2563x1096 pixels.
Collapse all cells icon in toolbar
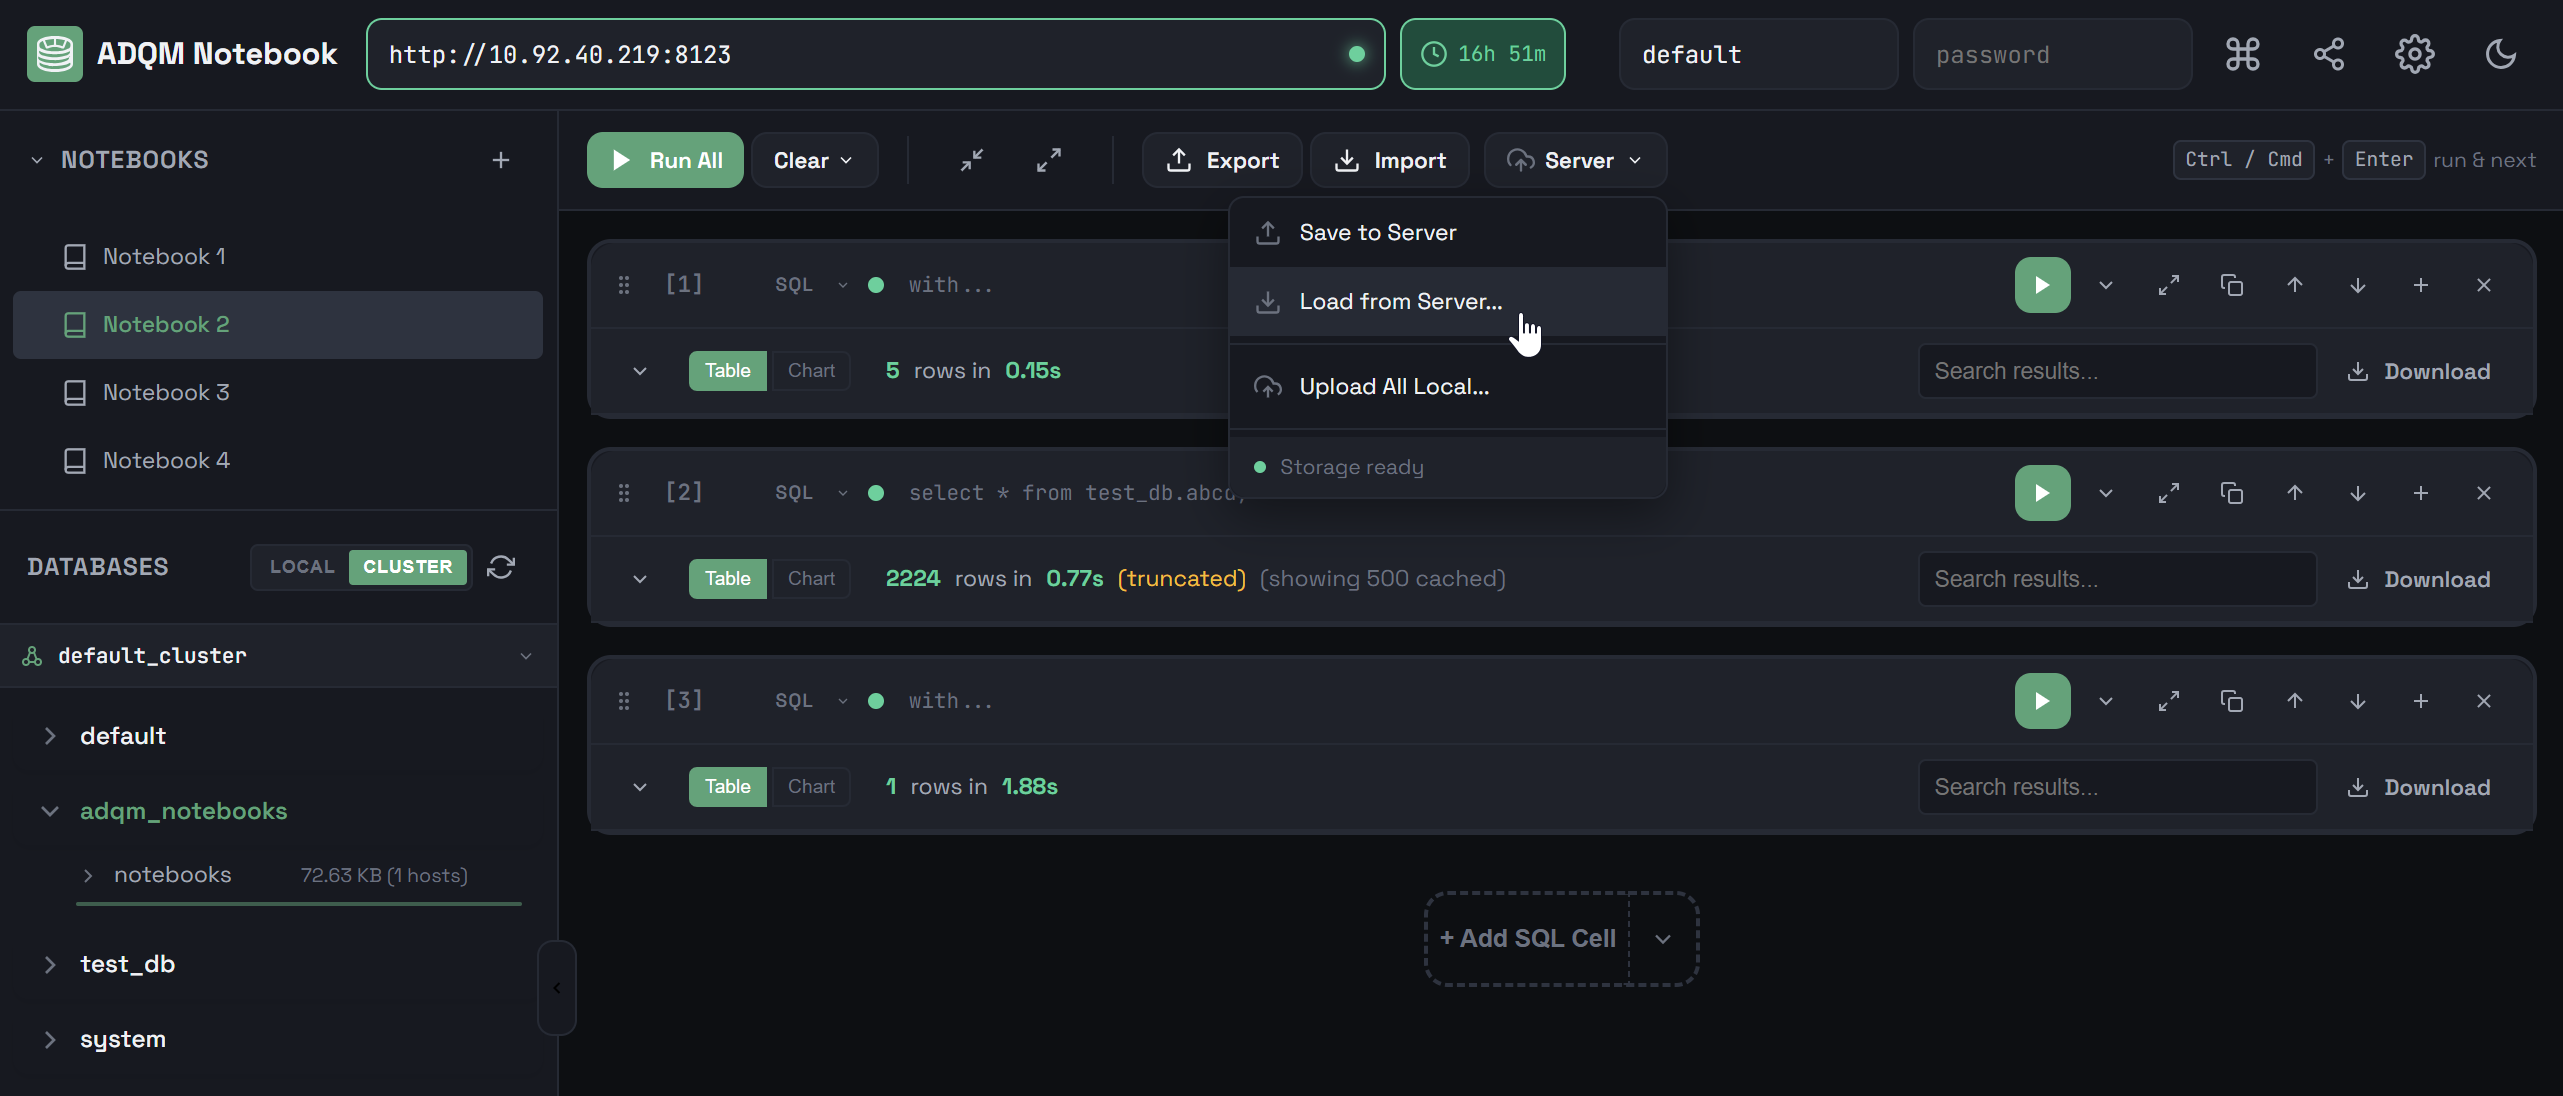972,160
